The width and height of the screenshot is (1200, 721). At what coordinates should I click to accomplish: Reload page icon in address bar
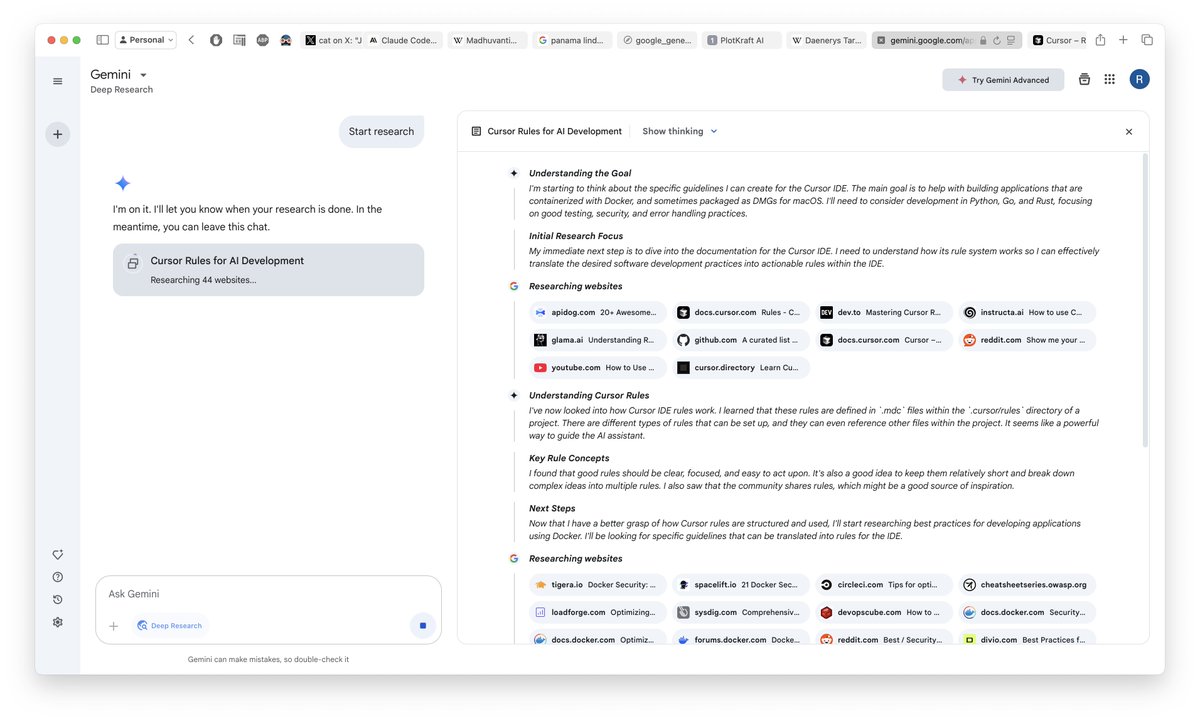point(997,41)
